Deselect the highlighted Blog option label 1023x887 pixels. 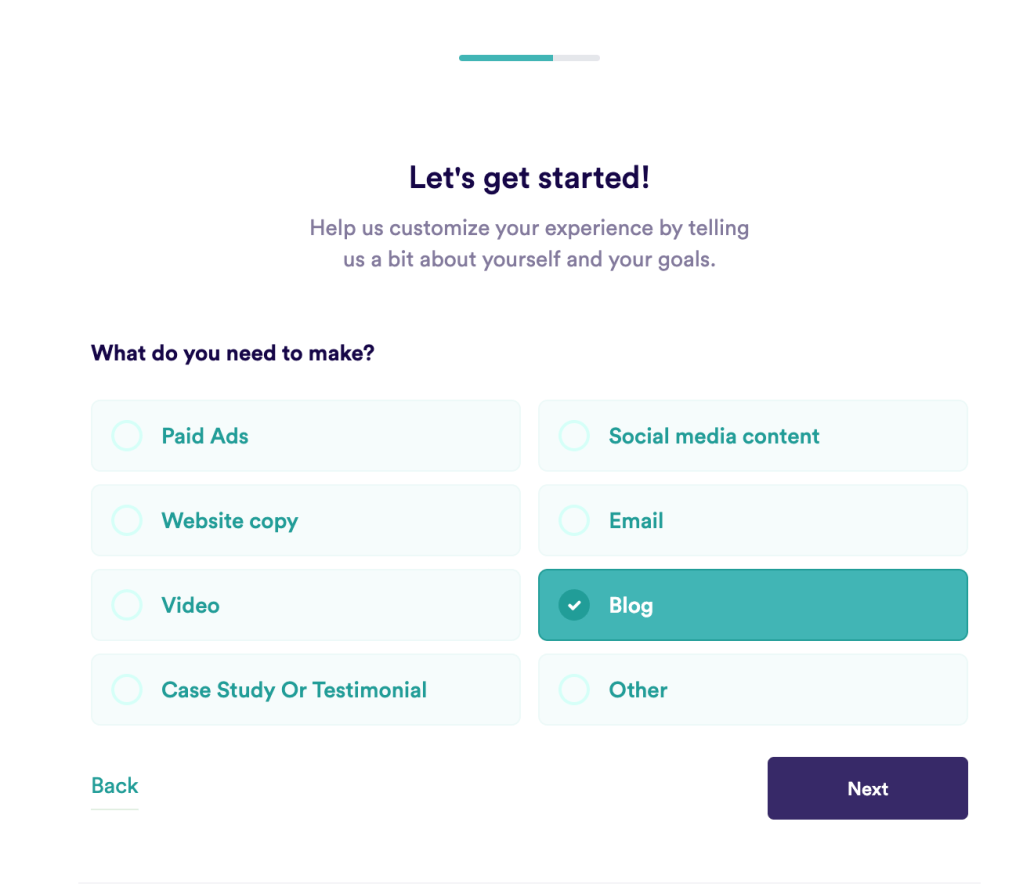631,605
